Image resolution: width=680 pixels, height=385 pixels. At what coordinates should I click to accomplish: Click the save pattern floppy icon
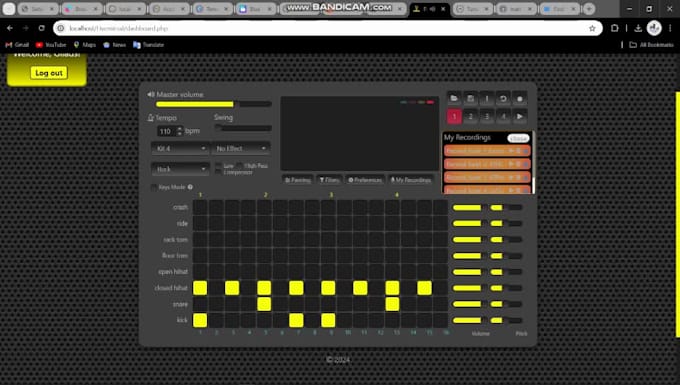coord(470,98)
